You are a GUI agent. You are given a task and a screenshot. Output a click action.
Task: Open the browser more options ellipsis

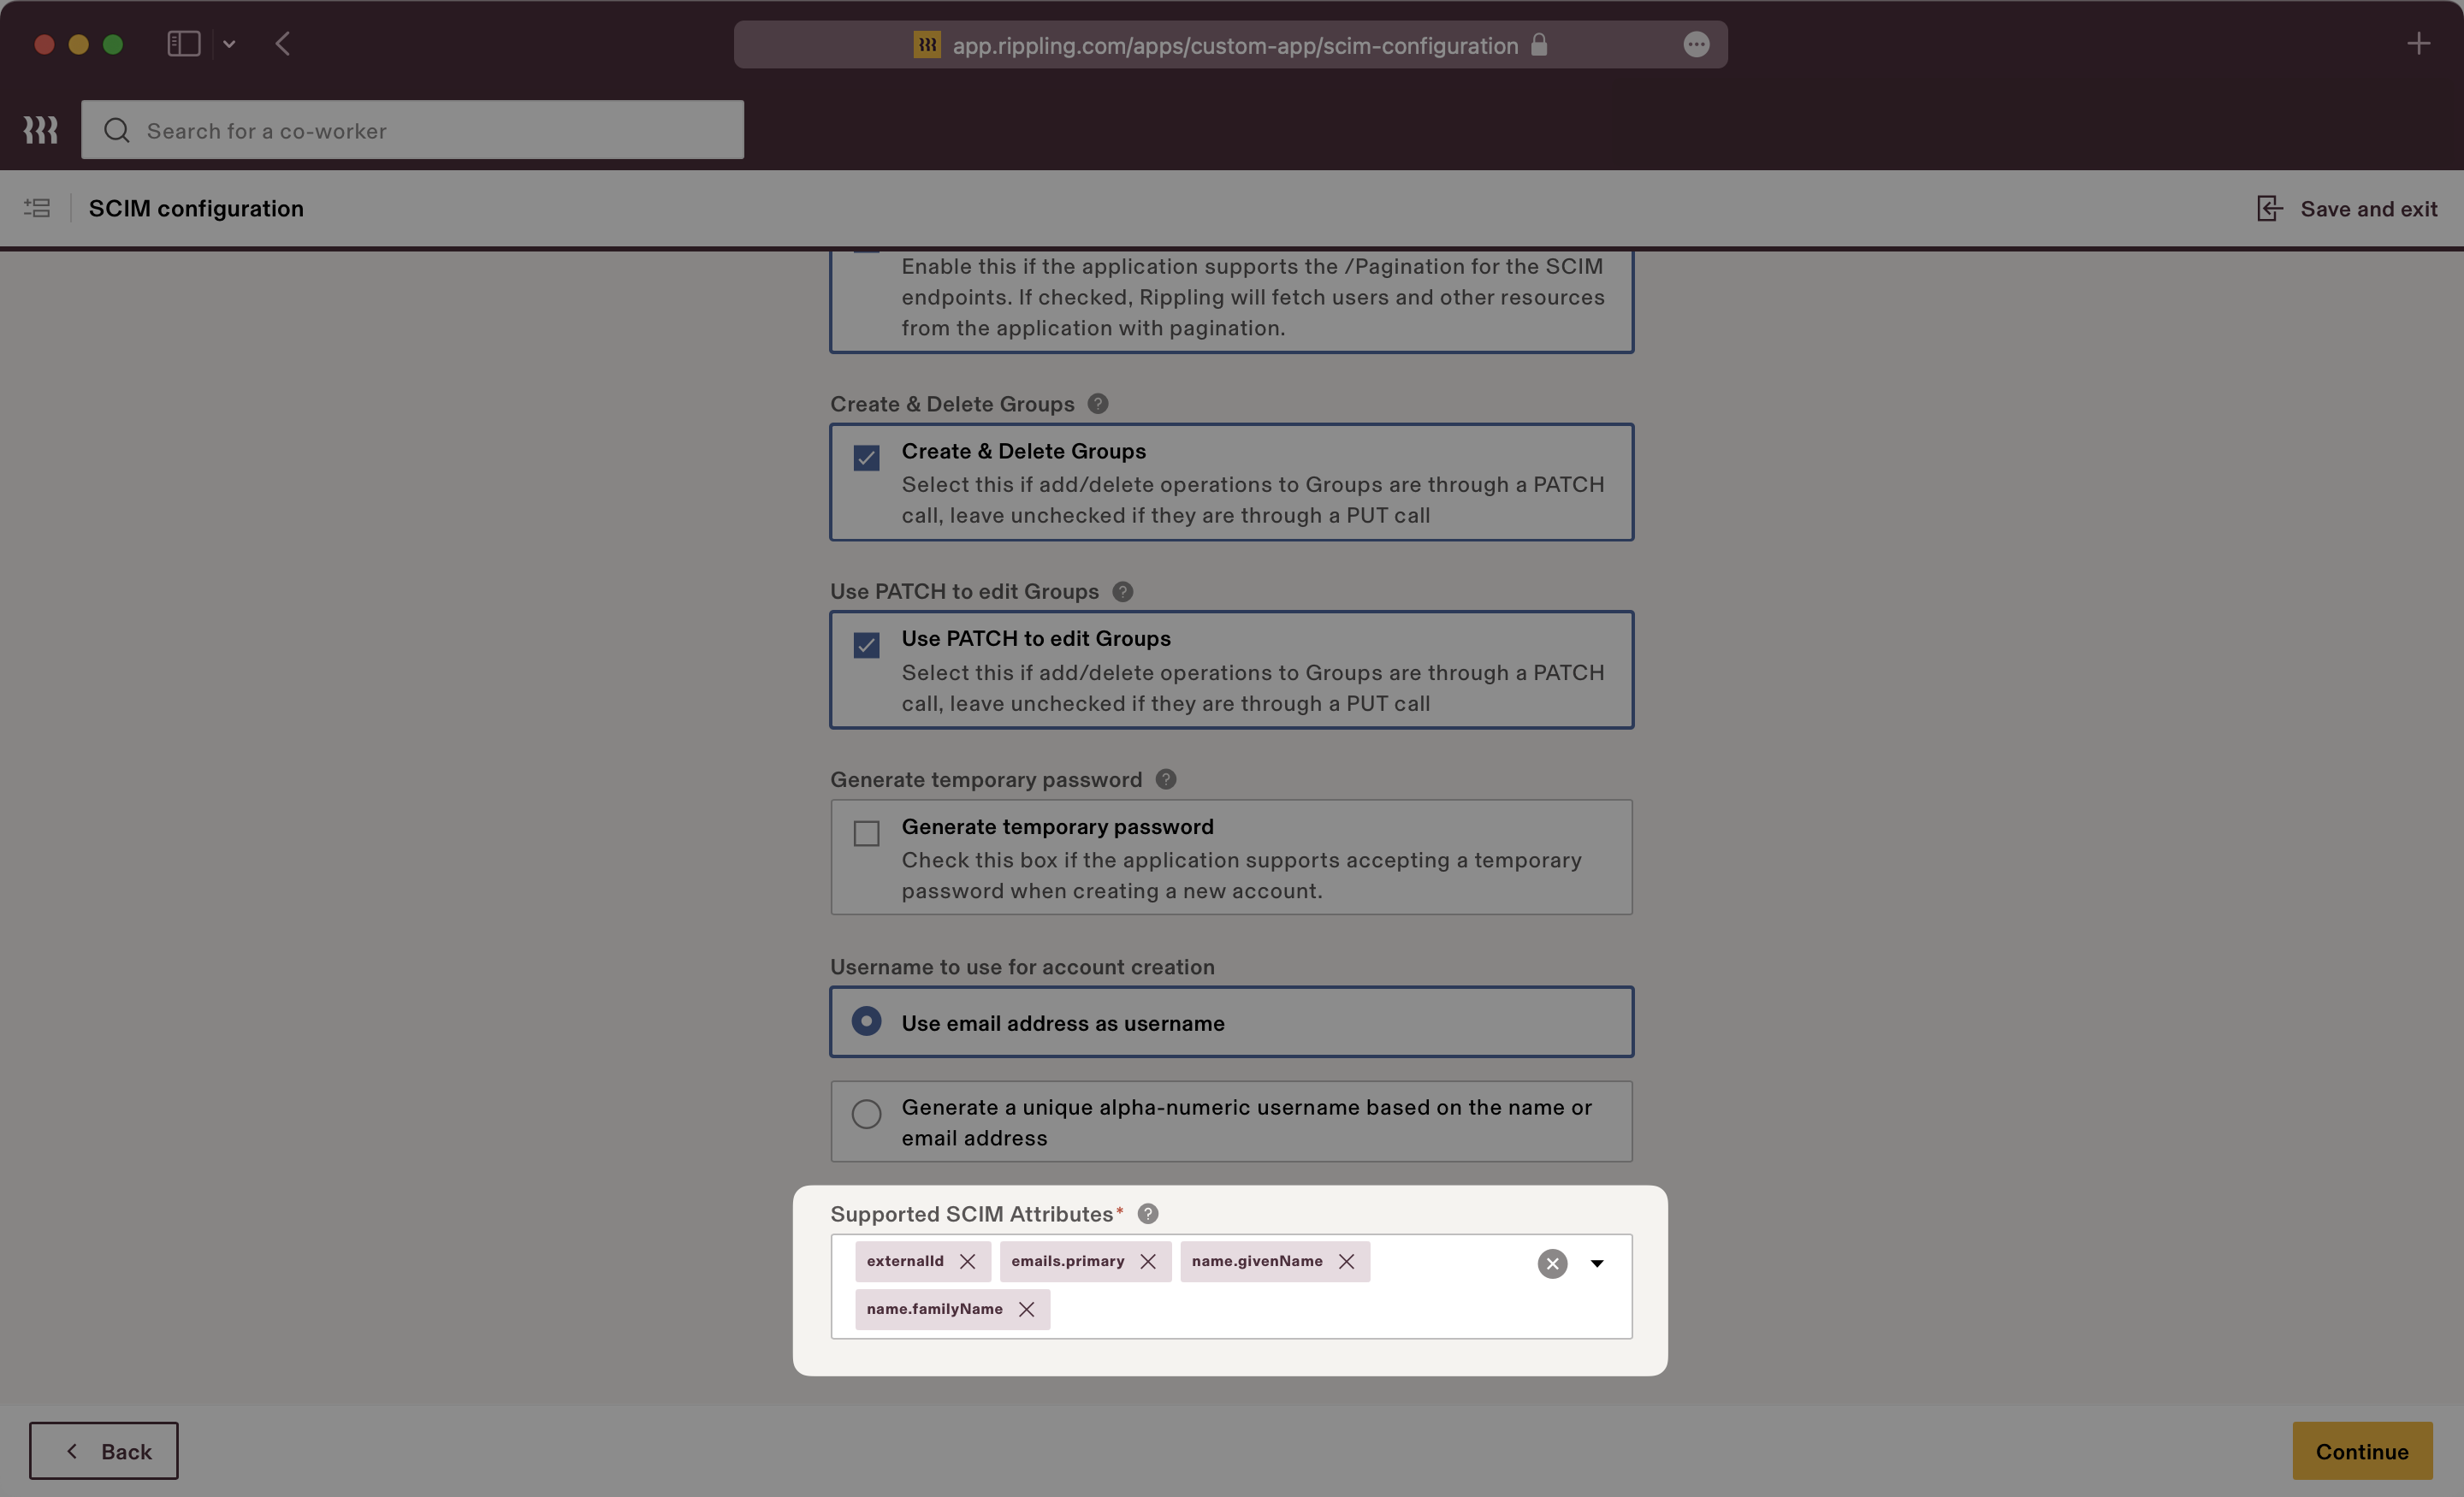[x=1697, y=44]
